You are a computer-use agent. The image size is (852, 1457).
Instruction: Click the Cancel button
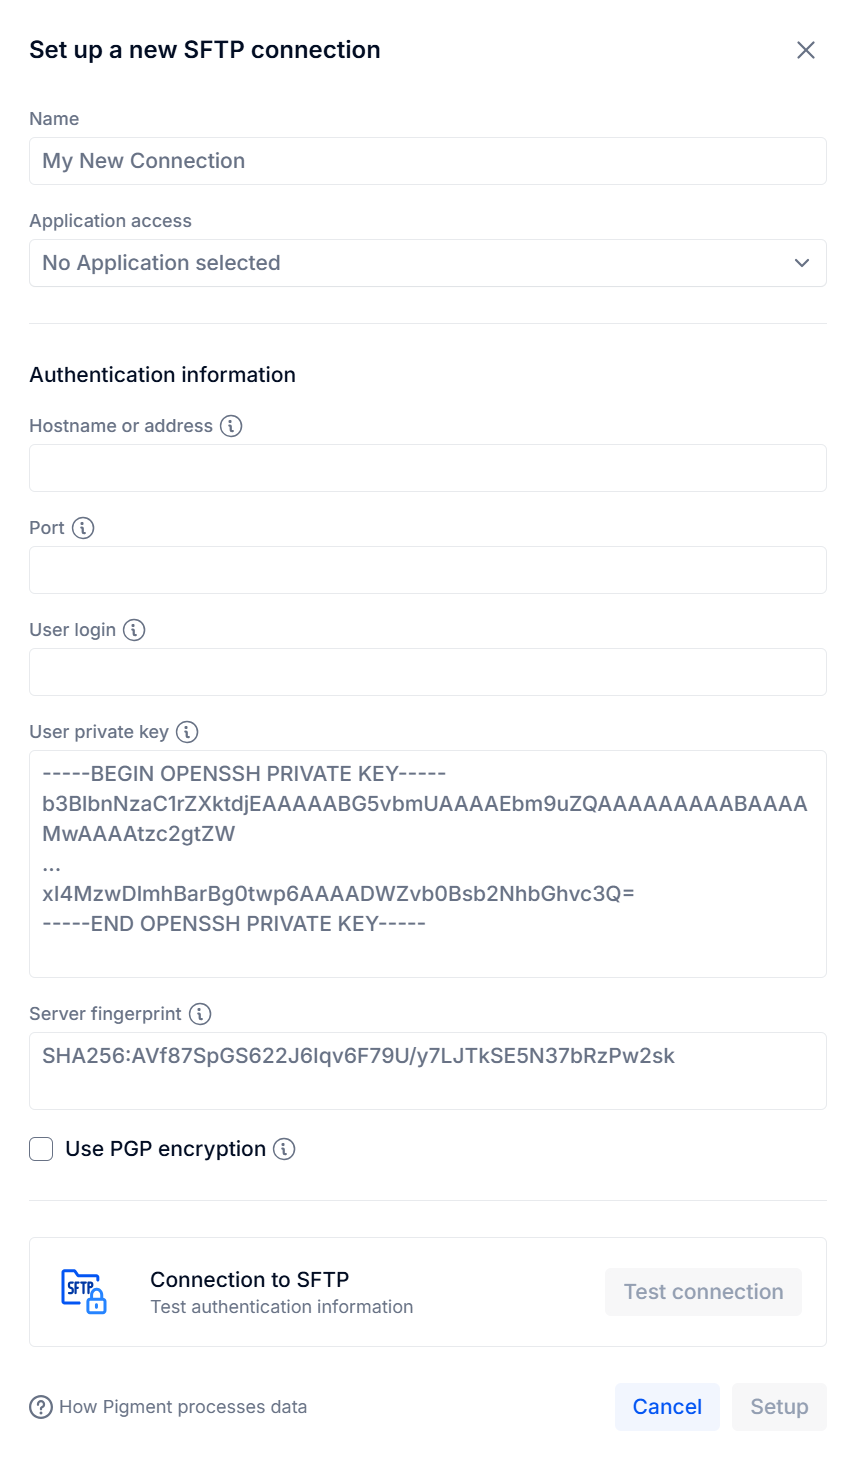pyautogui.click(x=667, y=1407)
